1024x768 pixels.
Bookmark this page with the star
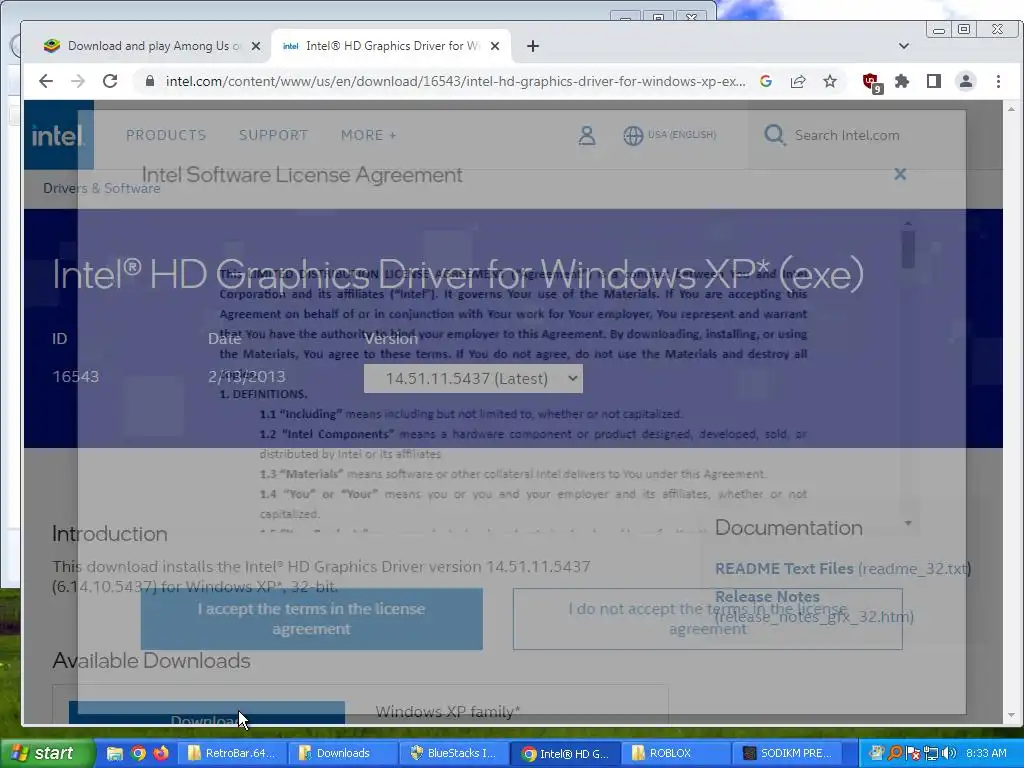pos(829,81)
